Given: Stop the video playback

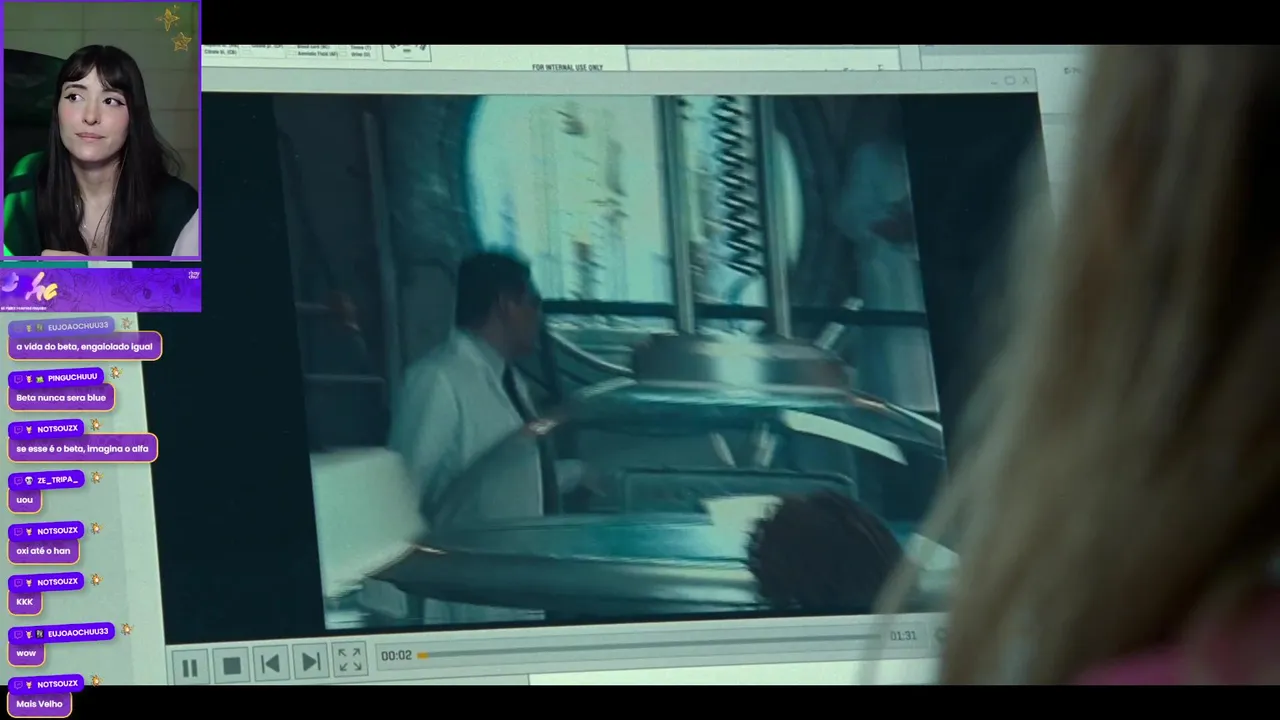Looking at the screenshot, I should click(231, 665).
